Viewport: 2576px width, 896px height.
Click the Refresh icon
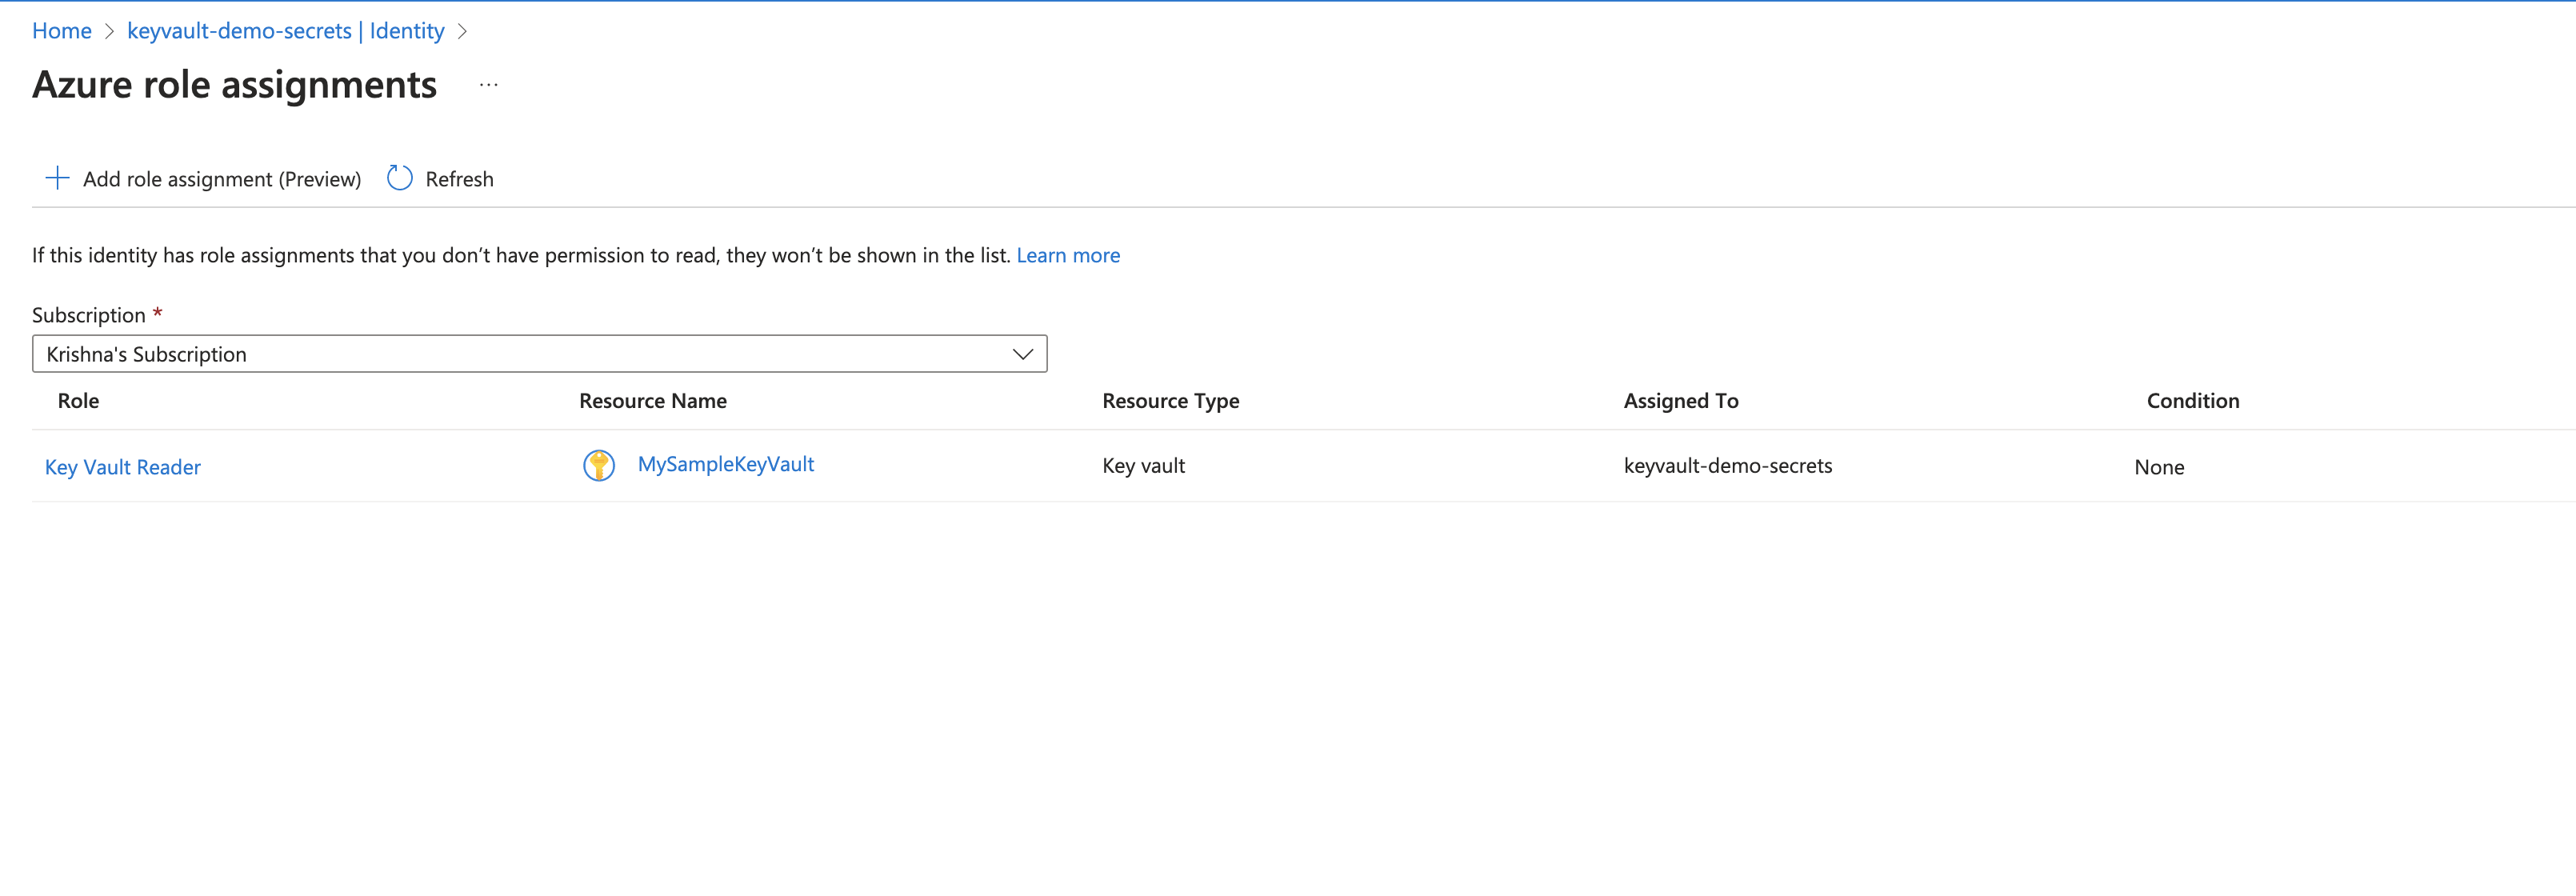click(399, 178)
